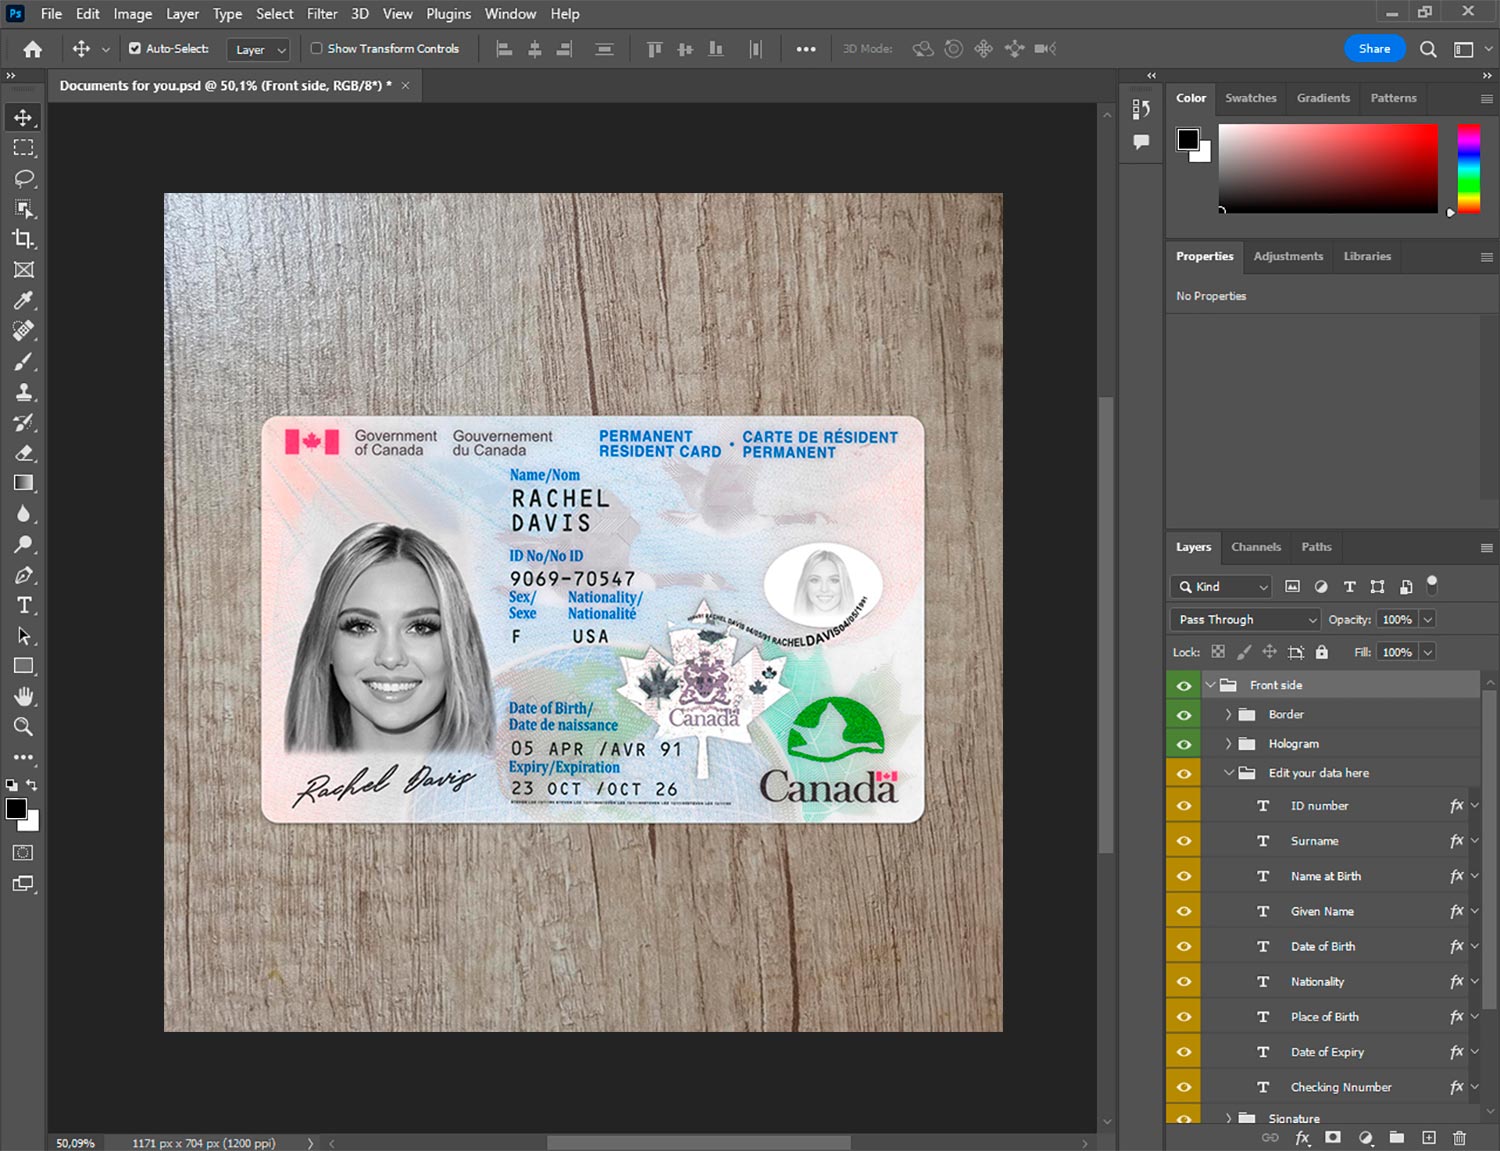Select the Crop tool
The width and height of the screenshot is (1500, 1151).
(x=23, y=239)
